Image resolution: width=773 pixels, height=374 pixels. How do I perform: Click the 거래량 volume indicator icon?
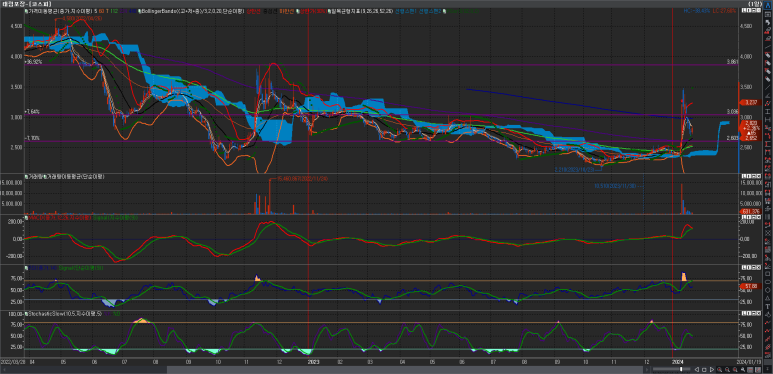click(x=26, y=176)
